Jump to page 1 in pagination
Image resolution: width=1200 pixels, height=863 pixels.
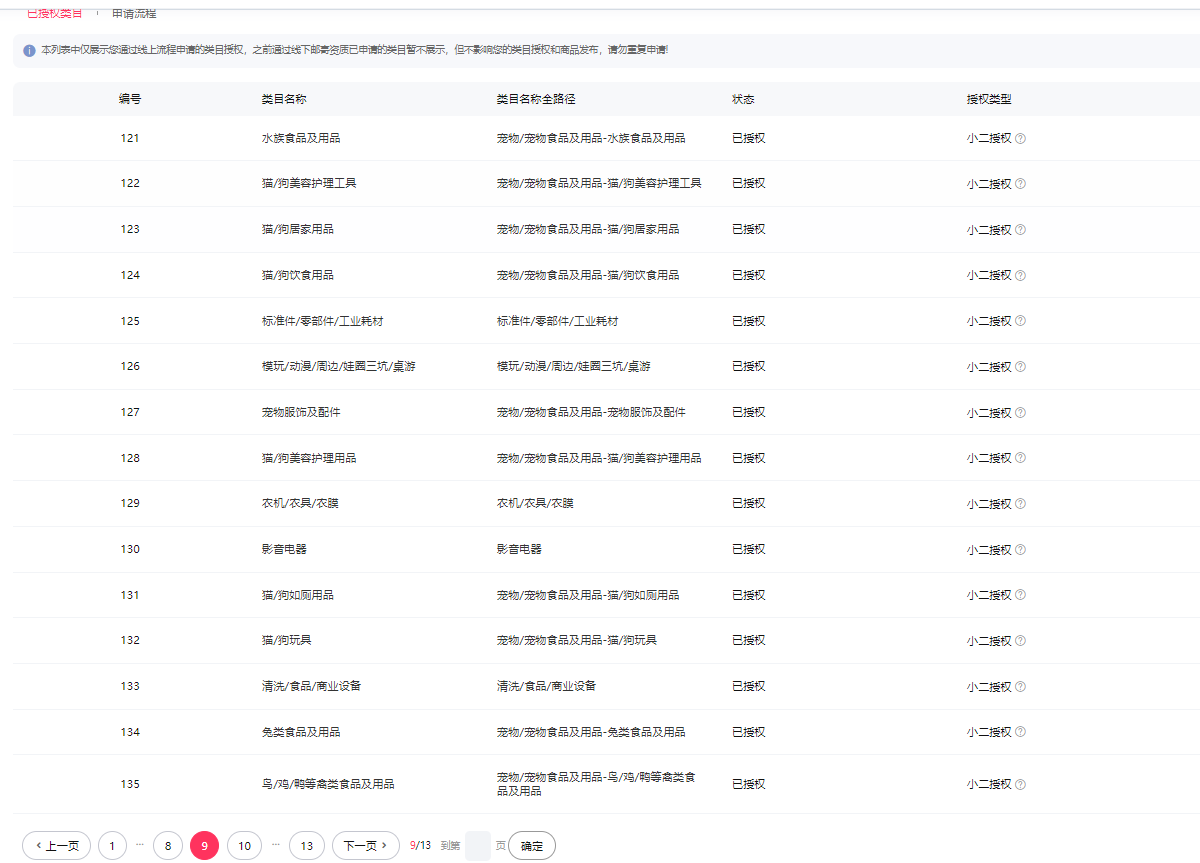click(112, 846)
